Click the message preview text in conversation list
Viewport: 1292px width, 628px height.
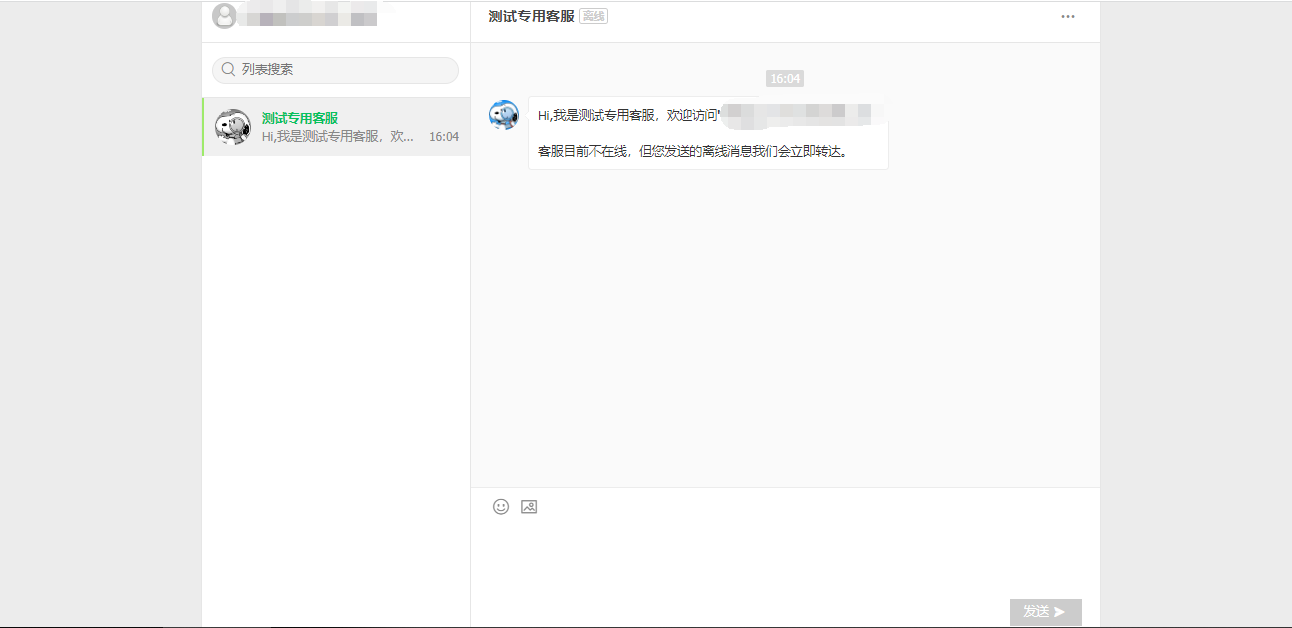click(338, 137)
